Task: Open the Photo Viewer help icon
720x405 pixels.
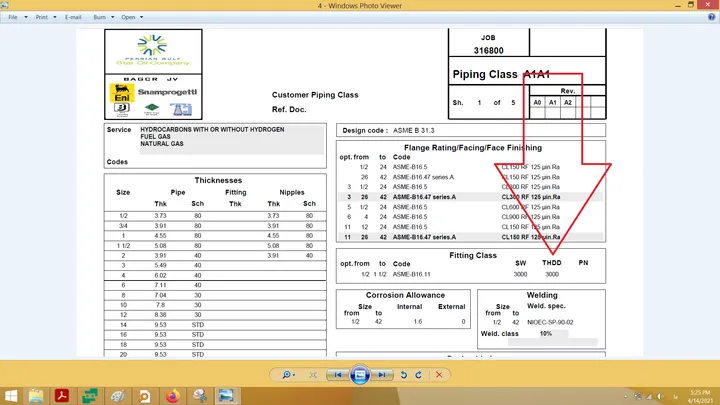Action: pyautogui.click(x=711, y=17)
